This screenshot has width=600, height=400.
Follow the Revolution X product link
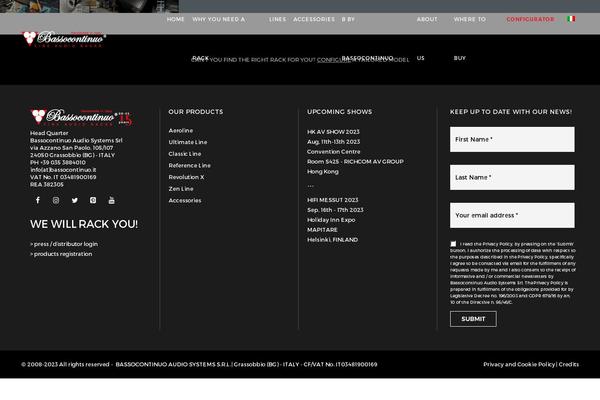pyautogui.click(x=186, y=177)
